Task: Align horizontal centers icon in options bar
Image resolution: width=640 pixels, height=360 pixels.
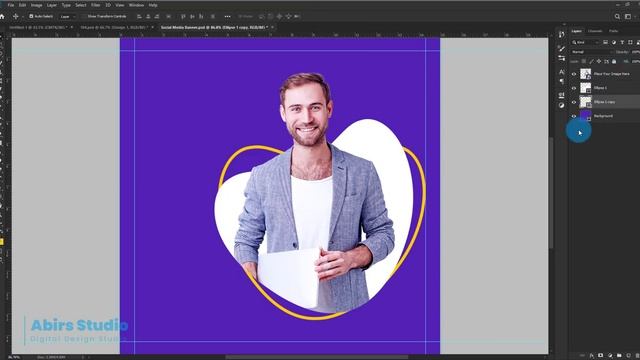Action: click(148, 16)
